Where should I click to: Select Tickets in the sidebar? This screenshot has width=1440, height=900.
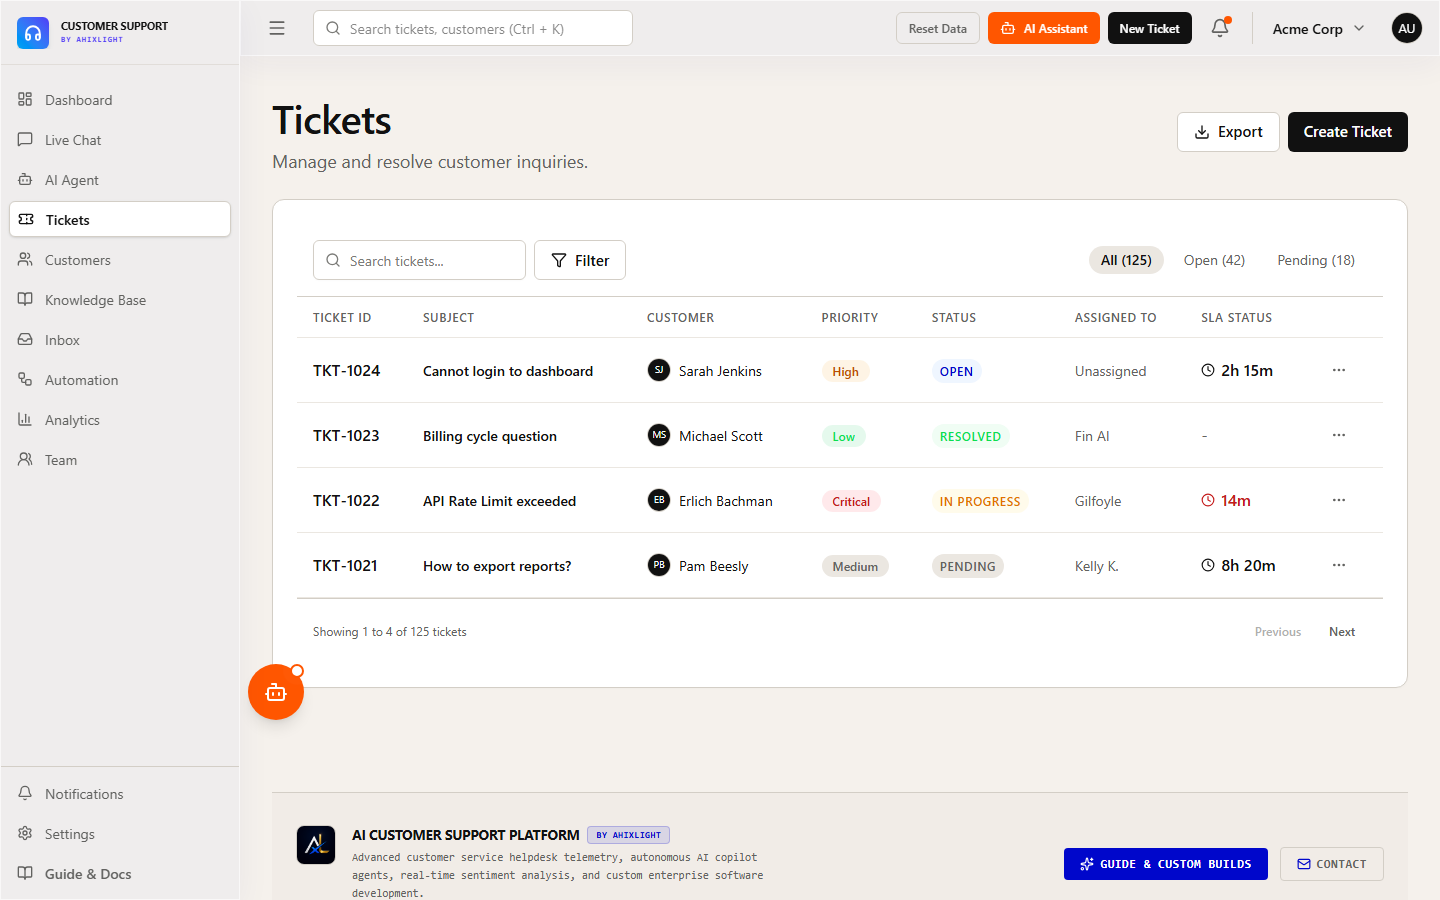point(120,219)
